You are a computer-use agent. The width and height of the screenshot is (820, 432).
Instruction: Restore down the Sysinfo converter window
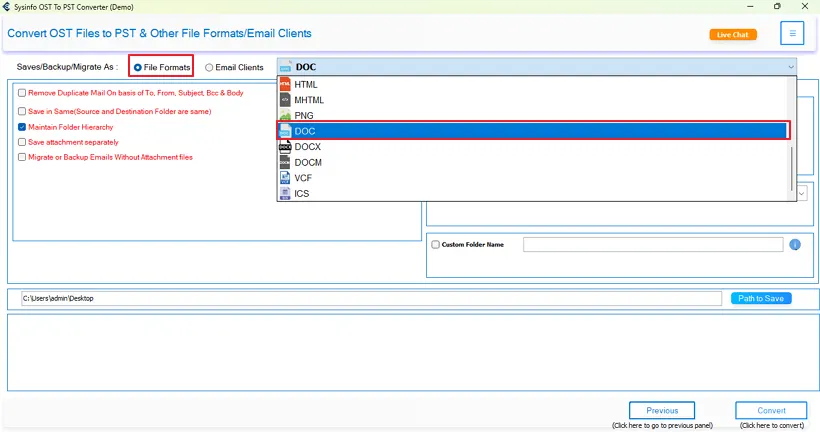click(x=777, y=6)
